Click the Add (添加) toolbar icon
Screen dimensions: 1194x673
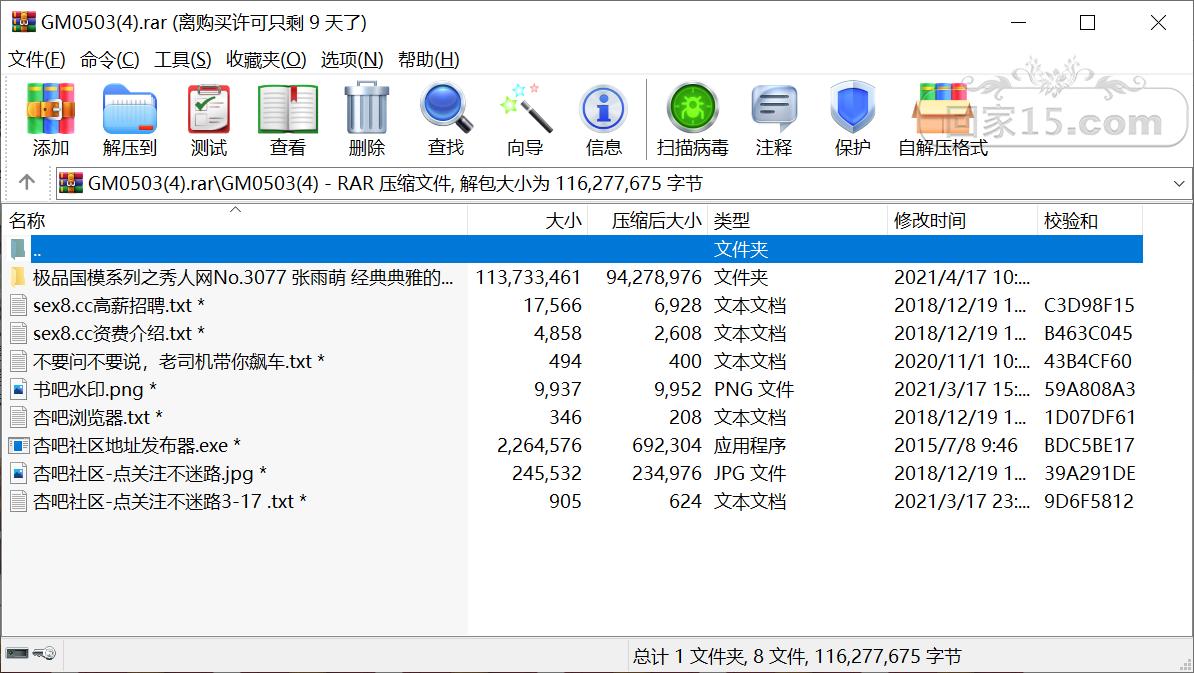pos(50,109)
